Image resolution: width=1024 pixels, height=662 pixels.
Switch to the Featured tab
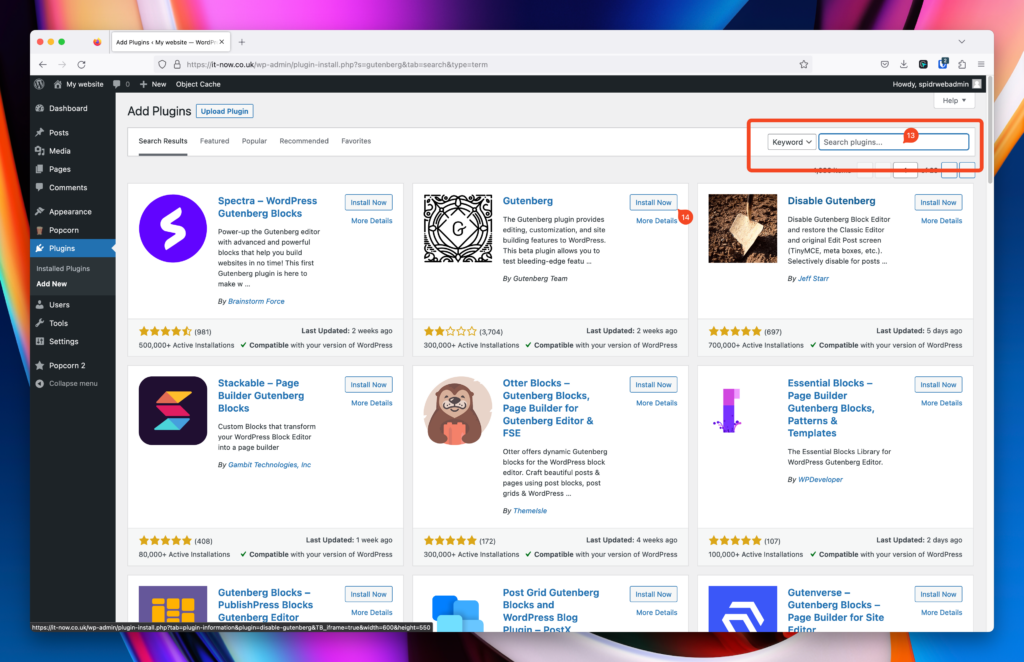tap(214, 141)
